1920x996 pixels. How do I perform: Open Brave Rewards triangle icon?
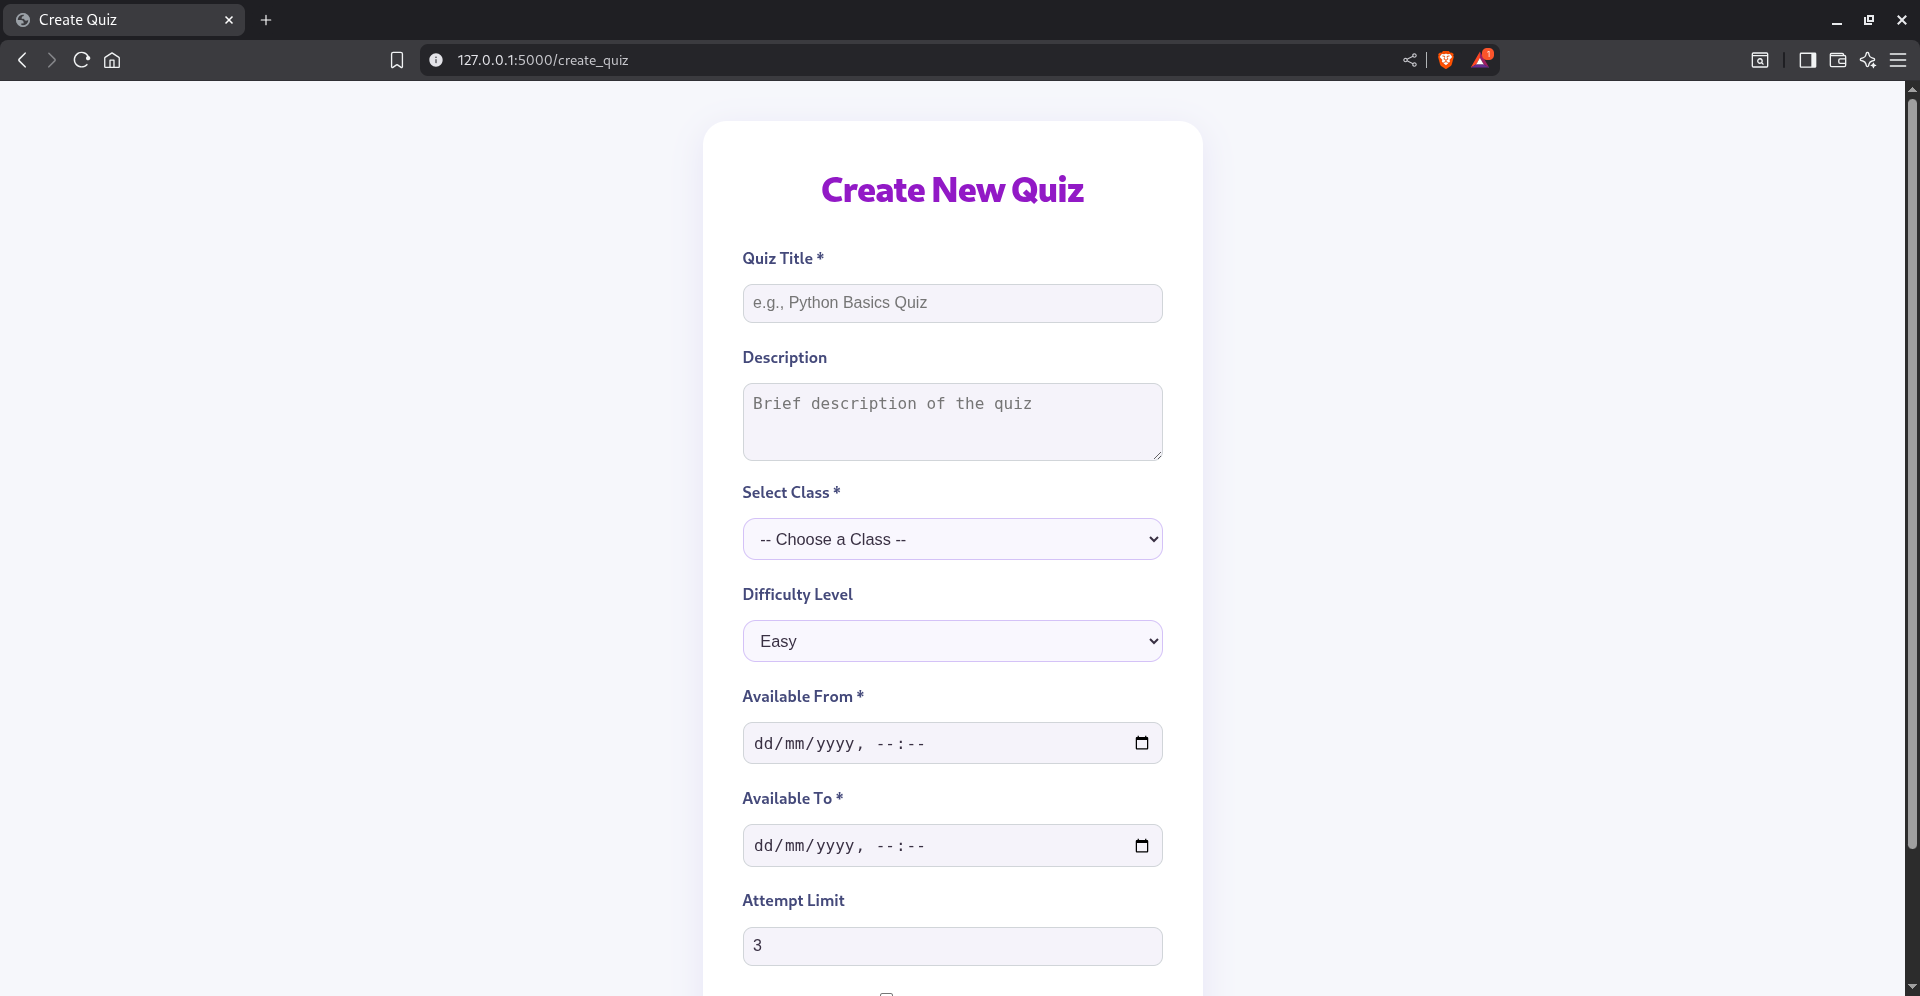click(1480, 60)
